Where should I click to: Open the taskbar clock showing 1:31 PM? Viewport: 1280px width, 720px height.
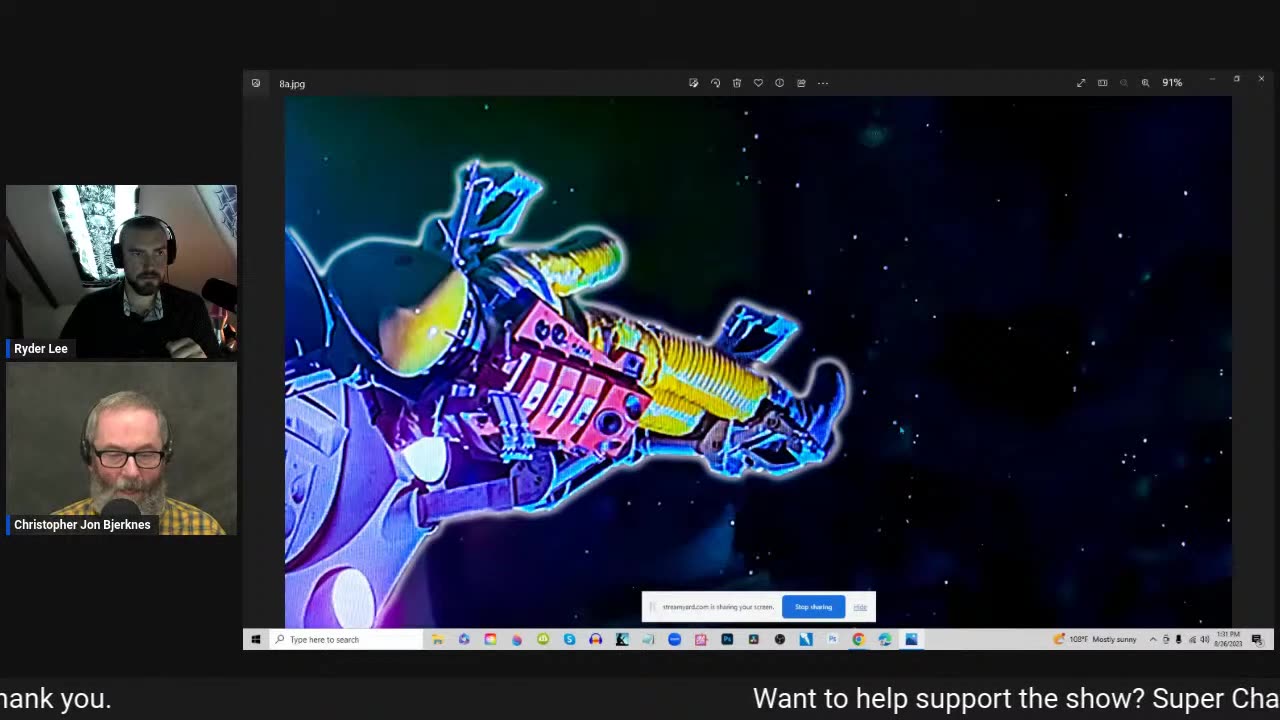click(x=1229, y=639)
